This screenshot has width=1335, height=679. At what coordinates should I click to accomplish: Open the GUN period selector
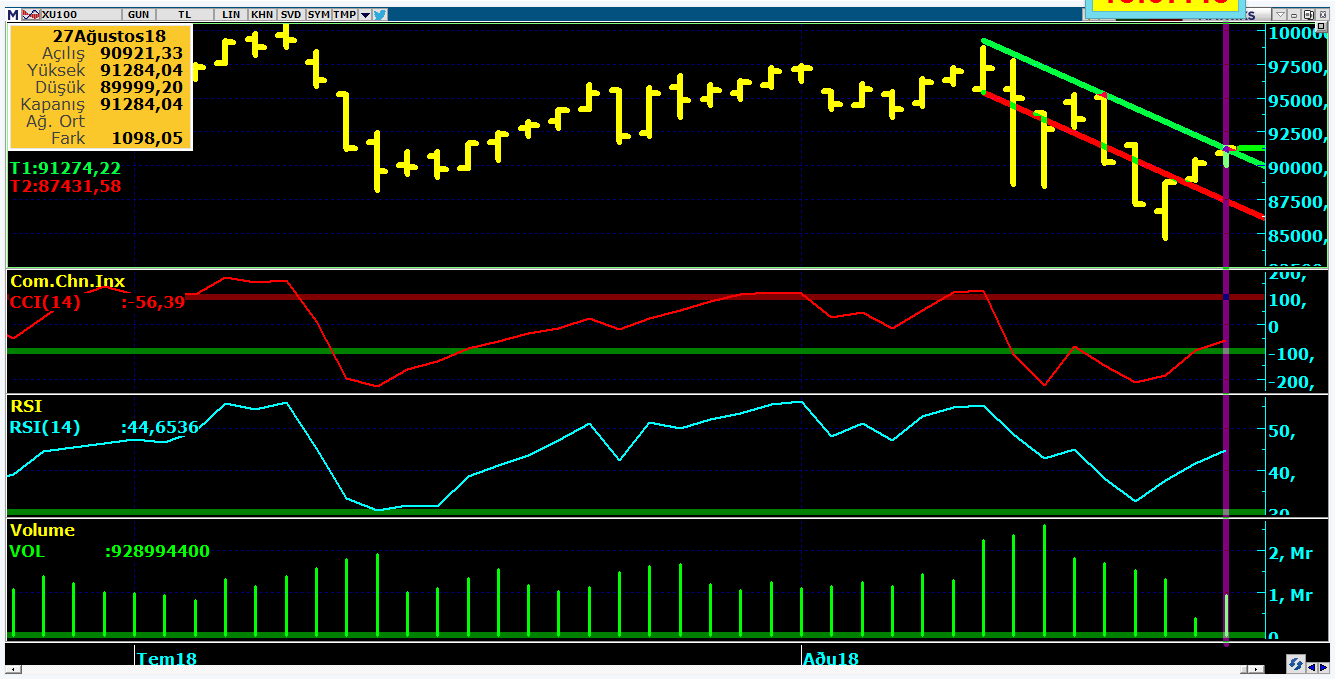[x=139, y=14]
